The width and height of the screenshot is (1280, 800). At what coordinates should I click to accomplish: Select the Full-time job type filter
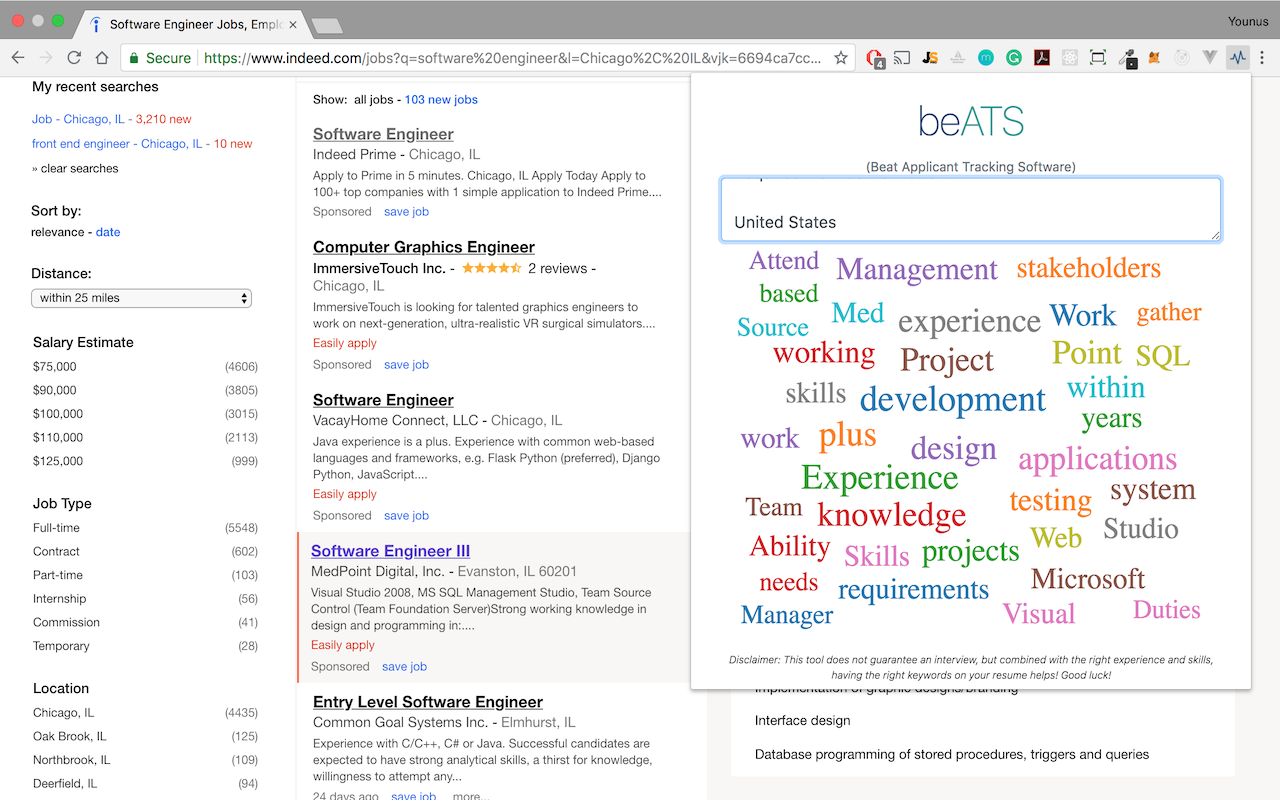coord(56,528)
